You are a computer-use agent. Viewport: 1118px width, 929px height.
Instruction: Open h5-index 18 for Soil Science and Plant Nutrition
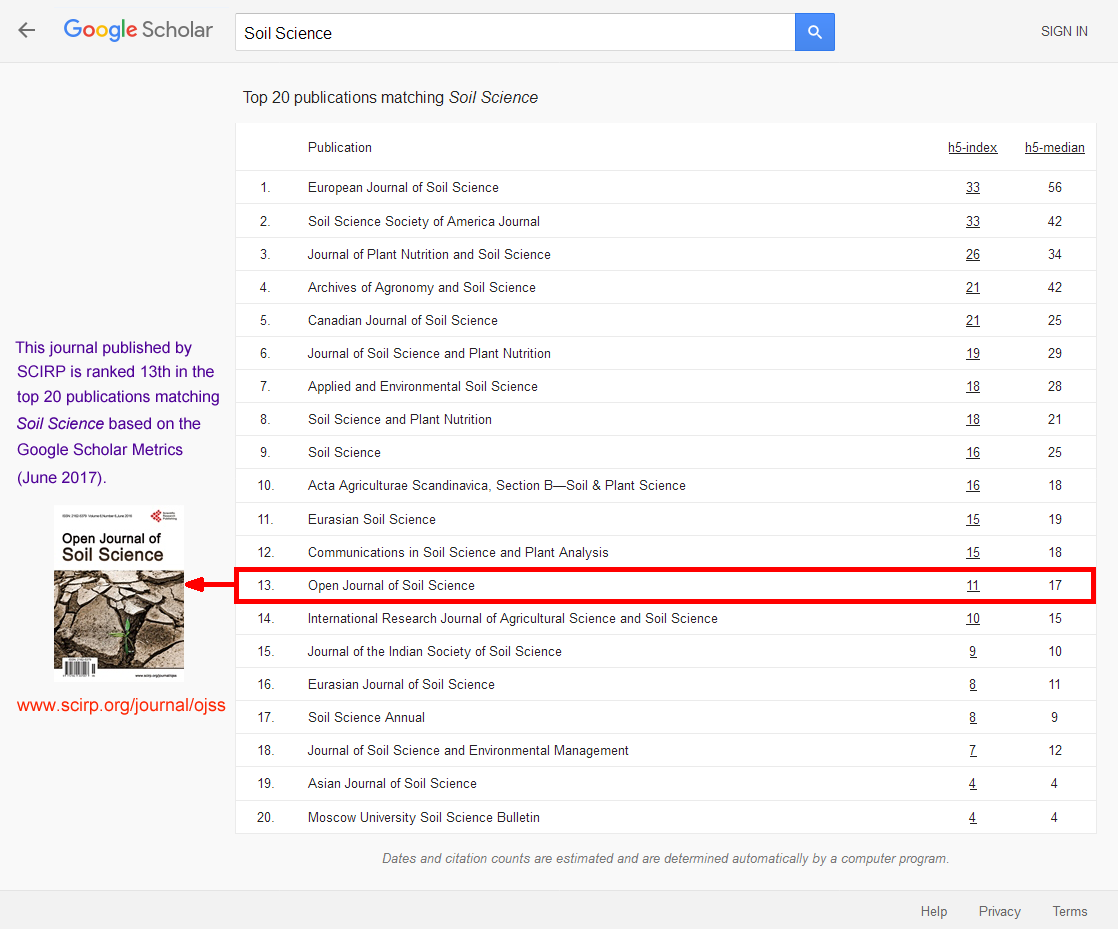[973, 420]
